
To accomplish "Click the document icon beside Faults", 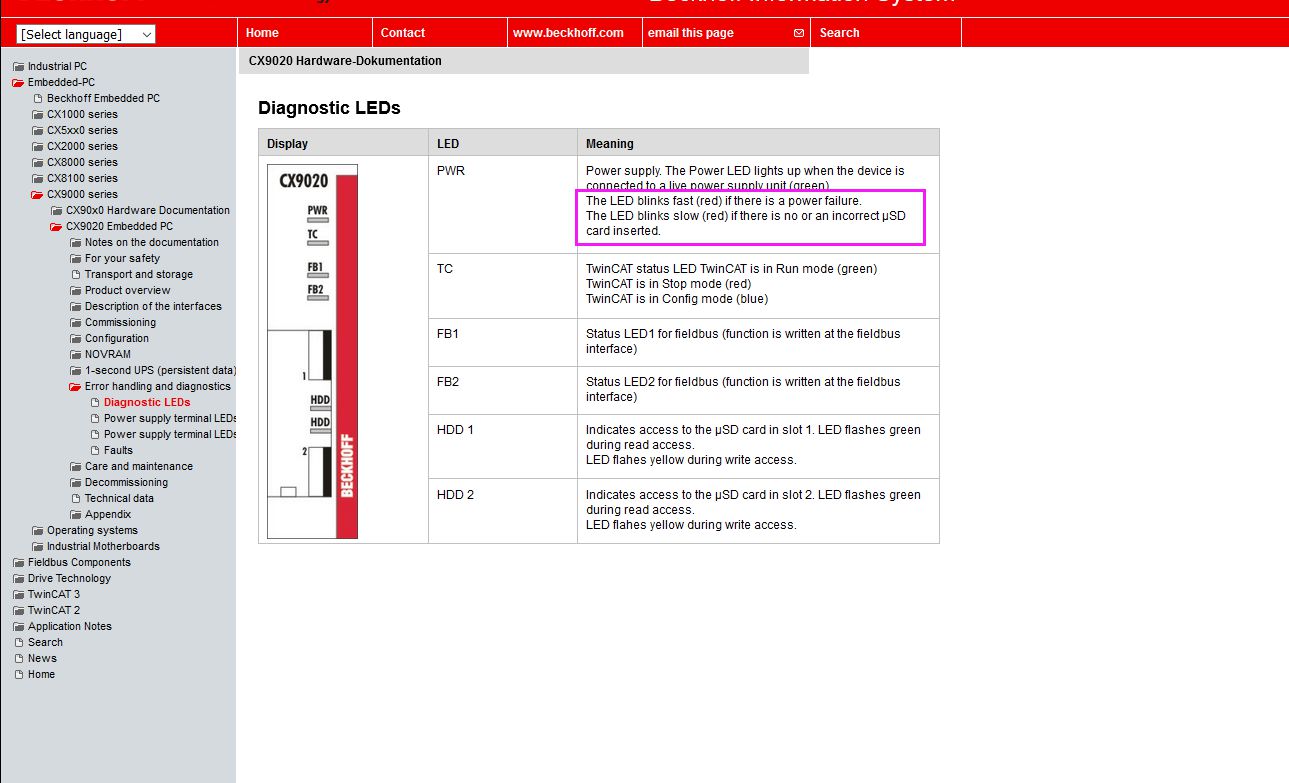I will point(95,451).
